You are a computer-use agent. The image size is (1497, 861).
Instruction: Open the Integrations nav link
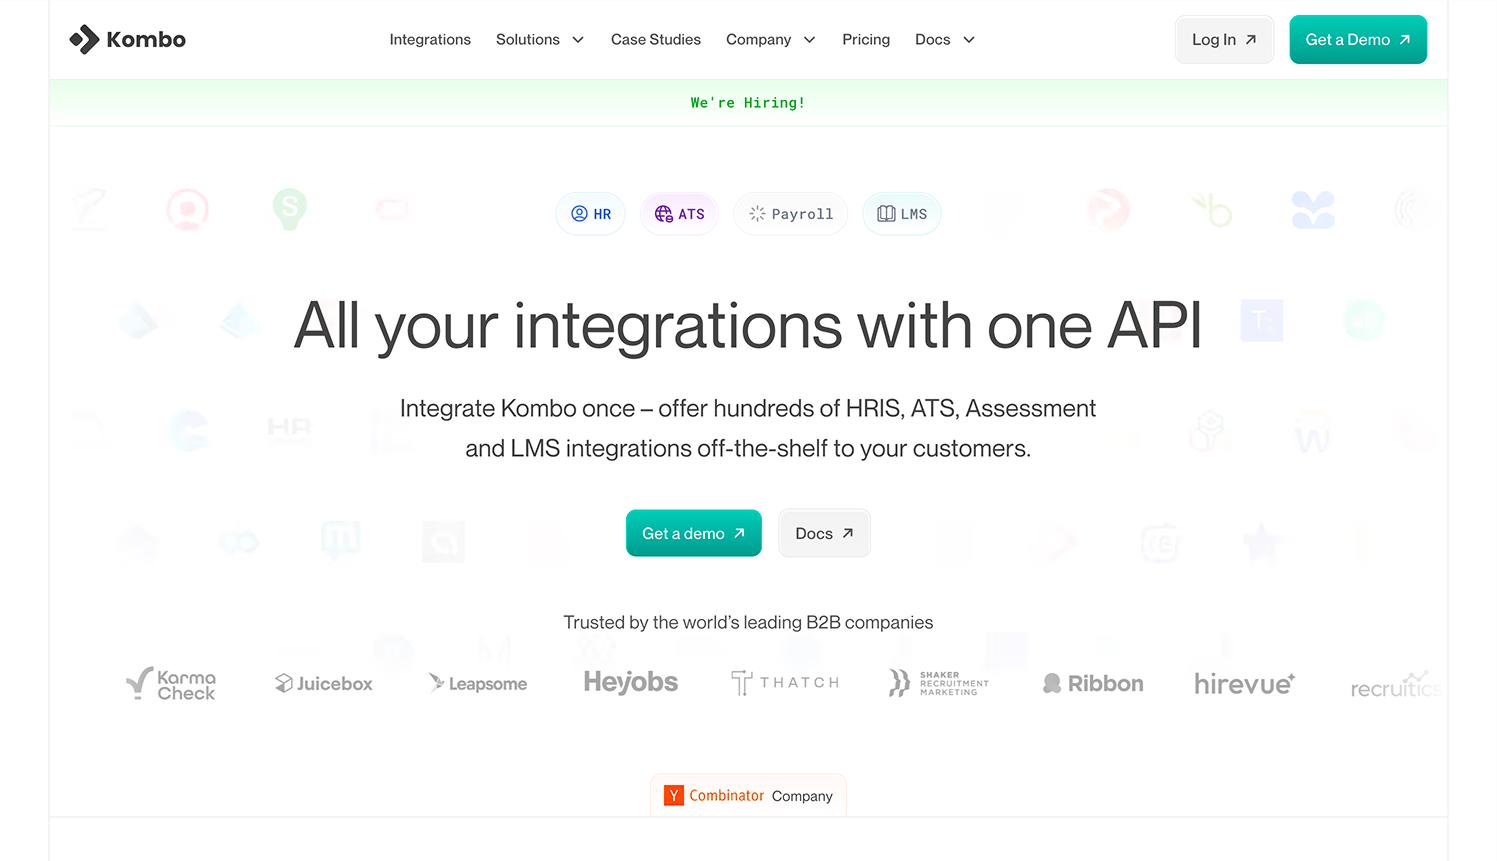coord(430,39)
